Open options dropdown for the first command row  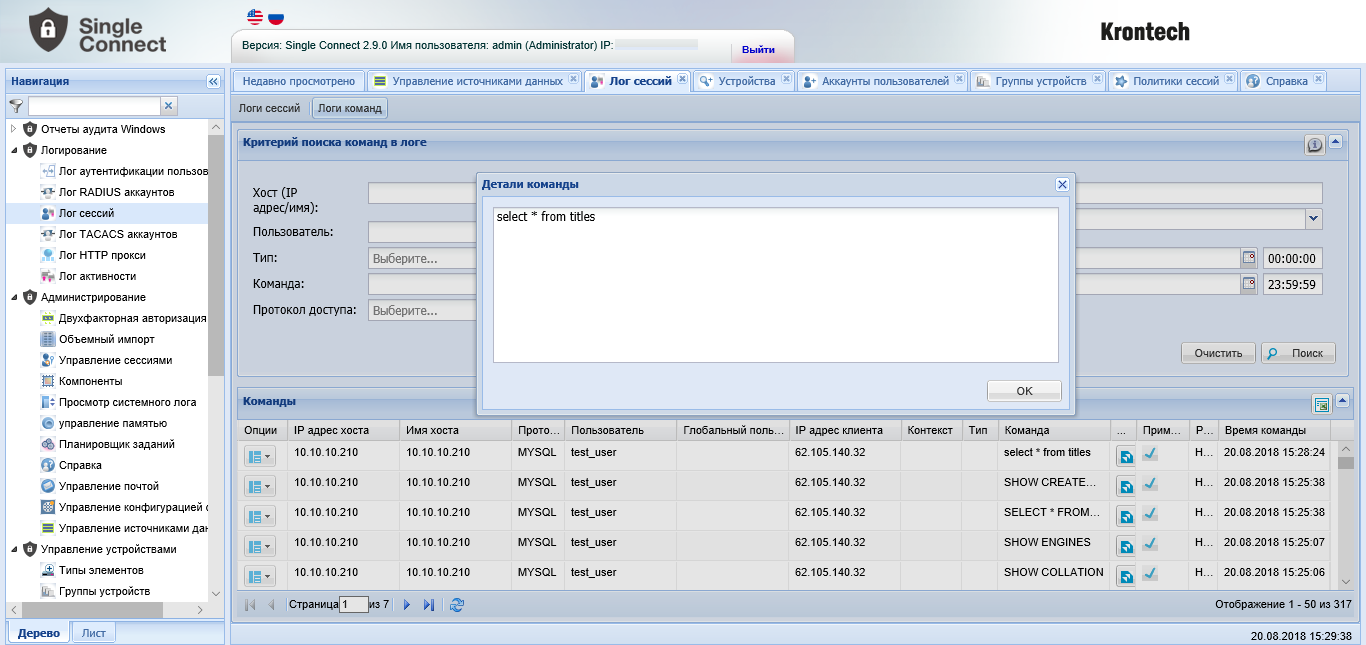click(x=258, y=457)
